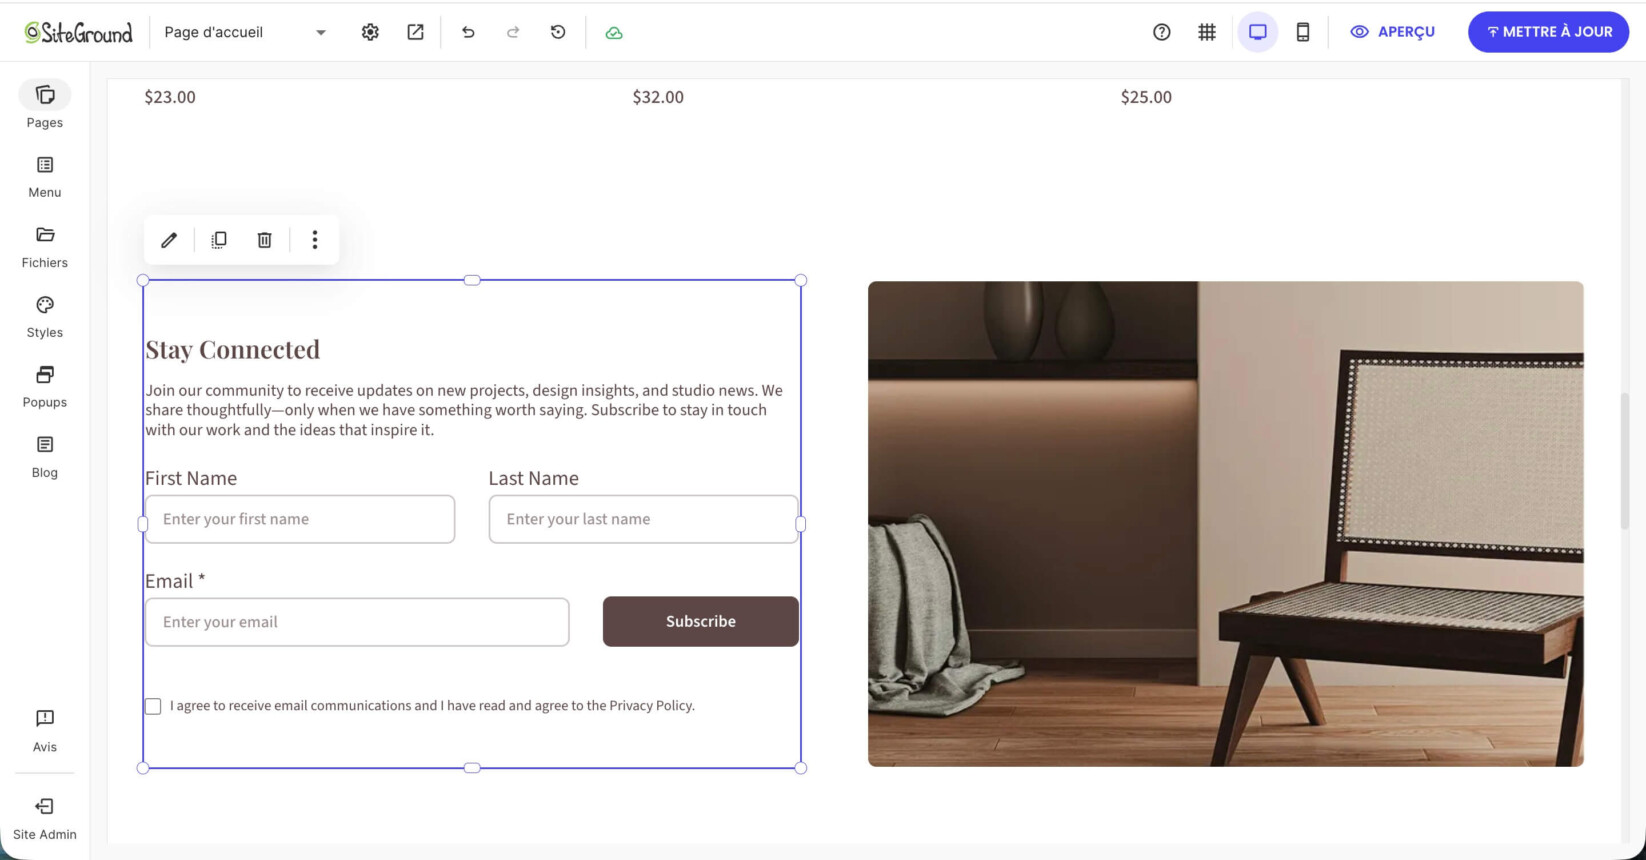Click the Subscribe button
This screenshot has height=860, width=1646.
(x=701, y=621)
